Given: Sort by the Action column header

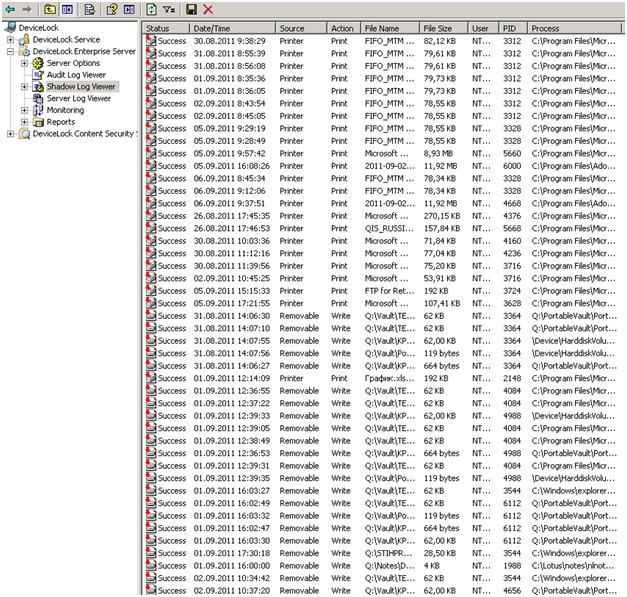Looking at the screenshot, I should point(343,28).
